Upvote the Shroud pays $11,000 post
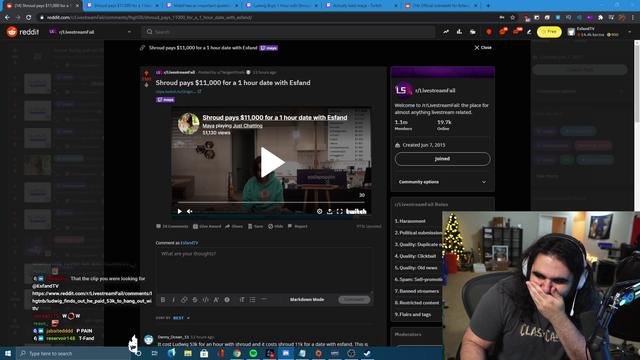The image size is (640, 360). coord(146,73)
